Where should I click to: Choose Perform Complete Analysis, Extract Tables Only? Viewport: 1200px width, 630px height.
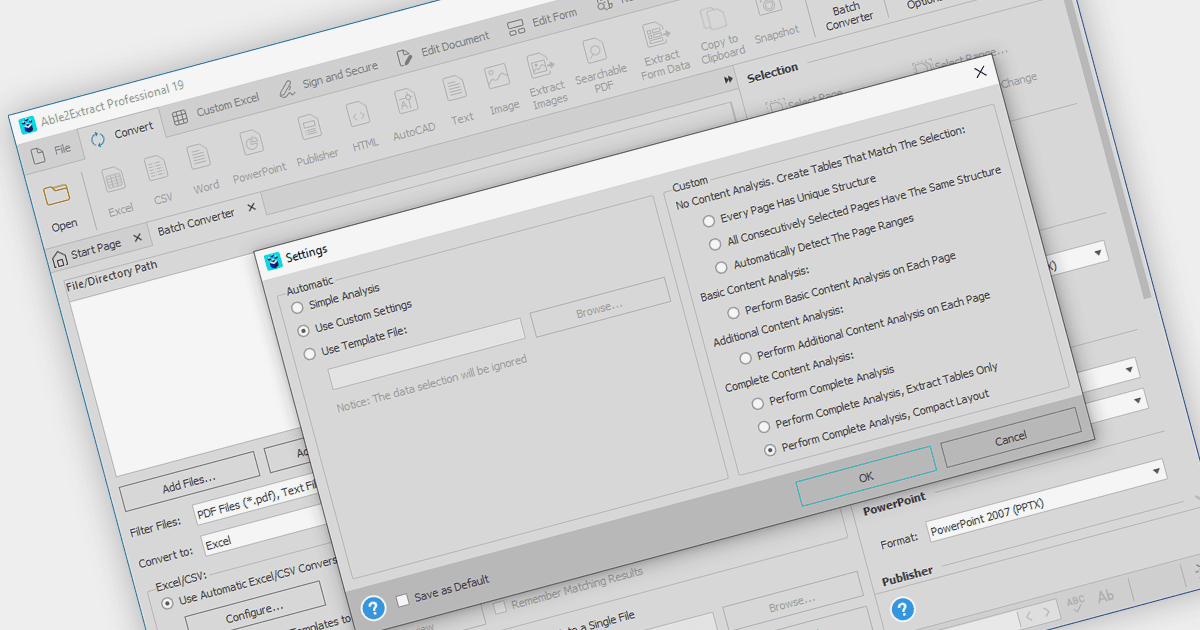(763, 427)
